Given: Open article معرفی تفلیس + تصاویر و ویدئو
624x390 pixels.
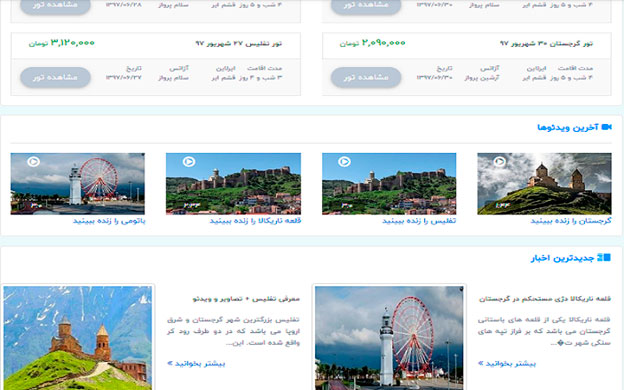Looking at the screenshot, I should tap(246, 299).
